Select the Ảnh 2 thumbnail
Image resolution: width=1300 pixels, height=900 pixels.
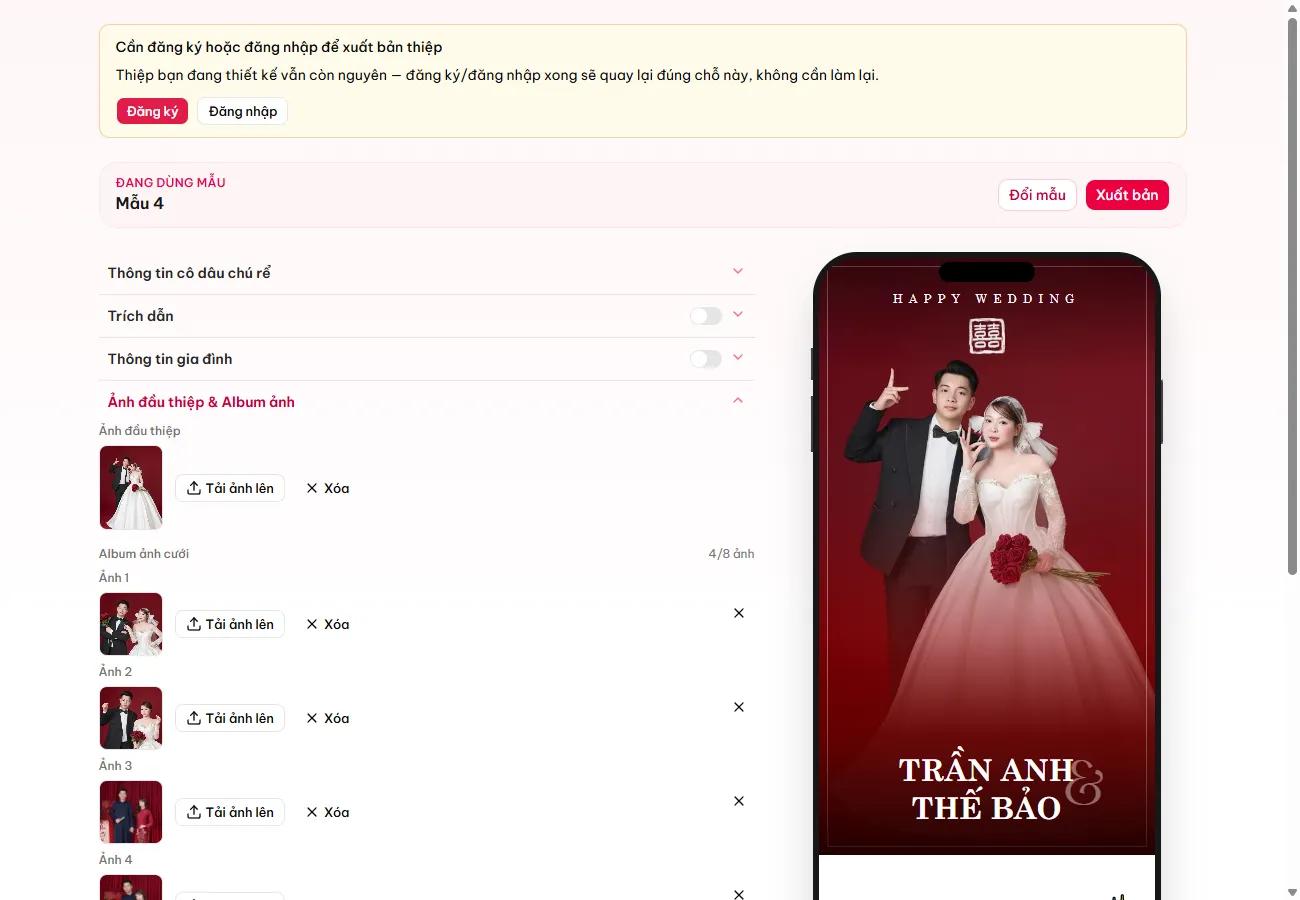click(131, 718)
